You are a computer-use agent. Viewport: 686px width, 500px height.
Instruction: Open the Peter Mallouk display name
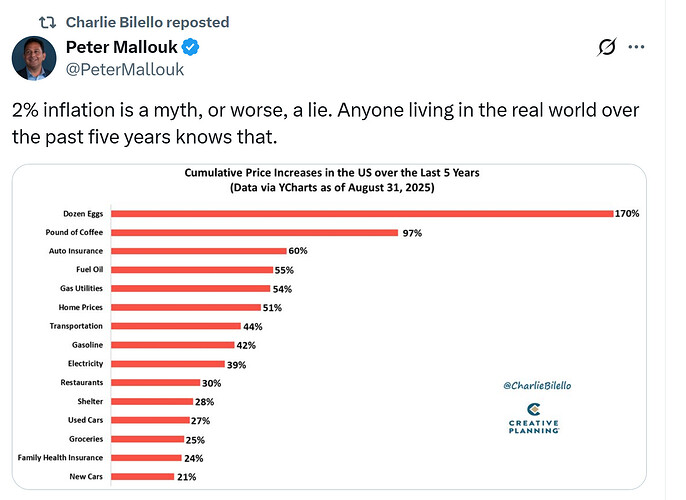click(x=122, y=47)
